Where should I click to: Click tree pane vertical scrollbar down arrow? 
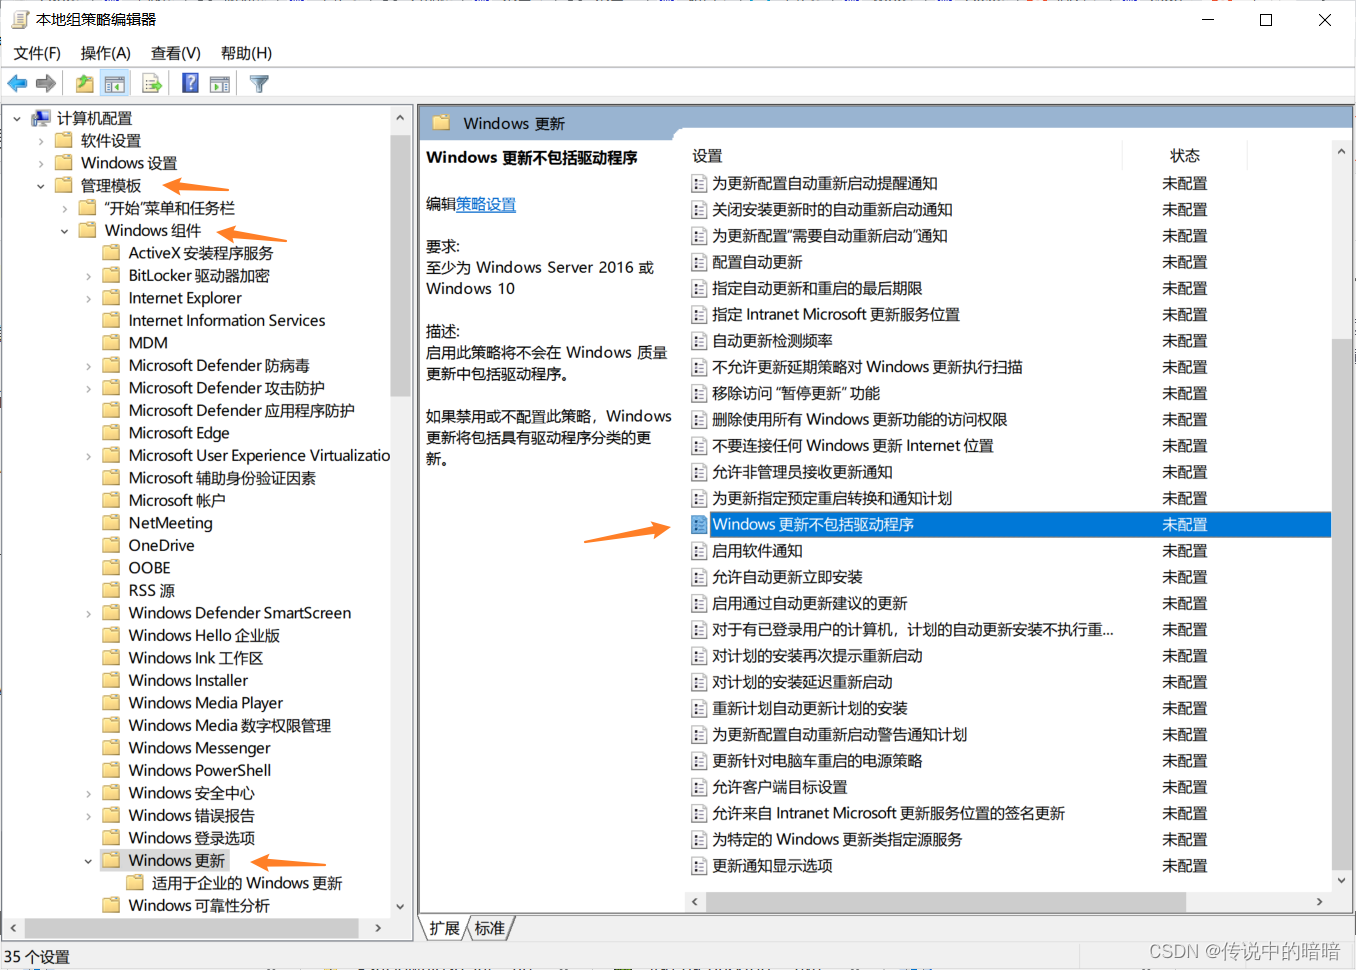pos(400,906)
